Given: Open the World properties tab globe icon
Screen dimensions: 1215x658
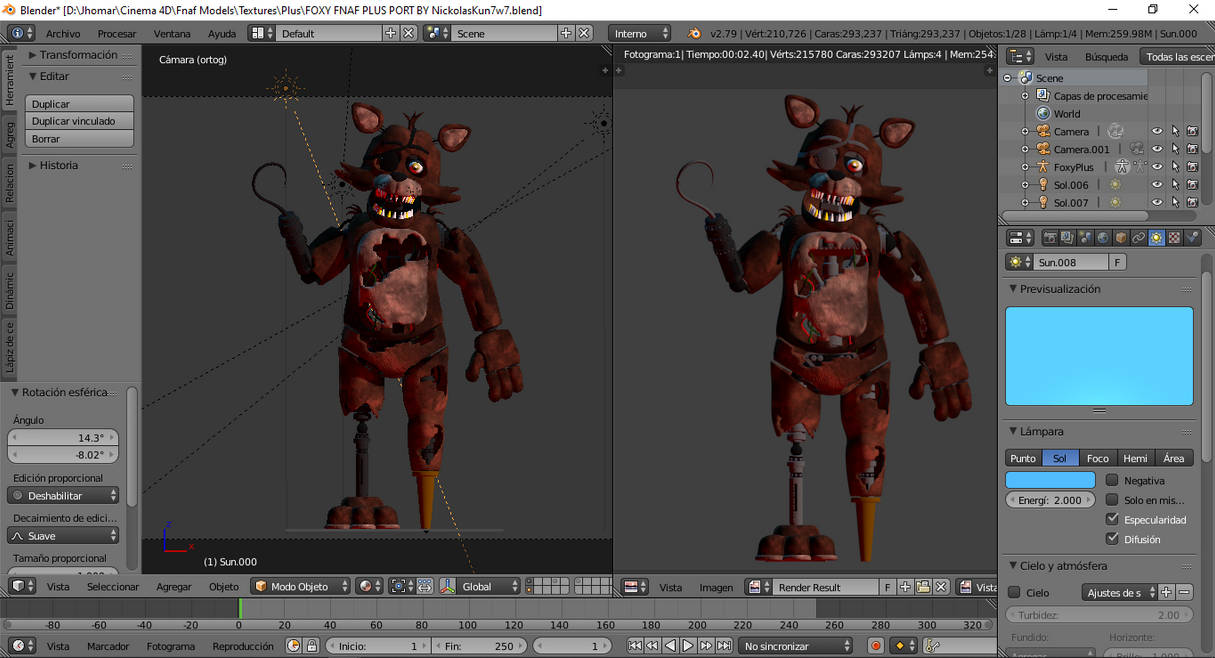Looking at the screenshot, I should tap(1103, 238).
